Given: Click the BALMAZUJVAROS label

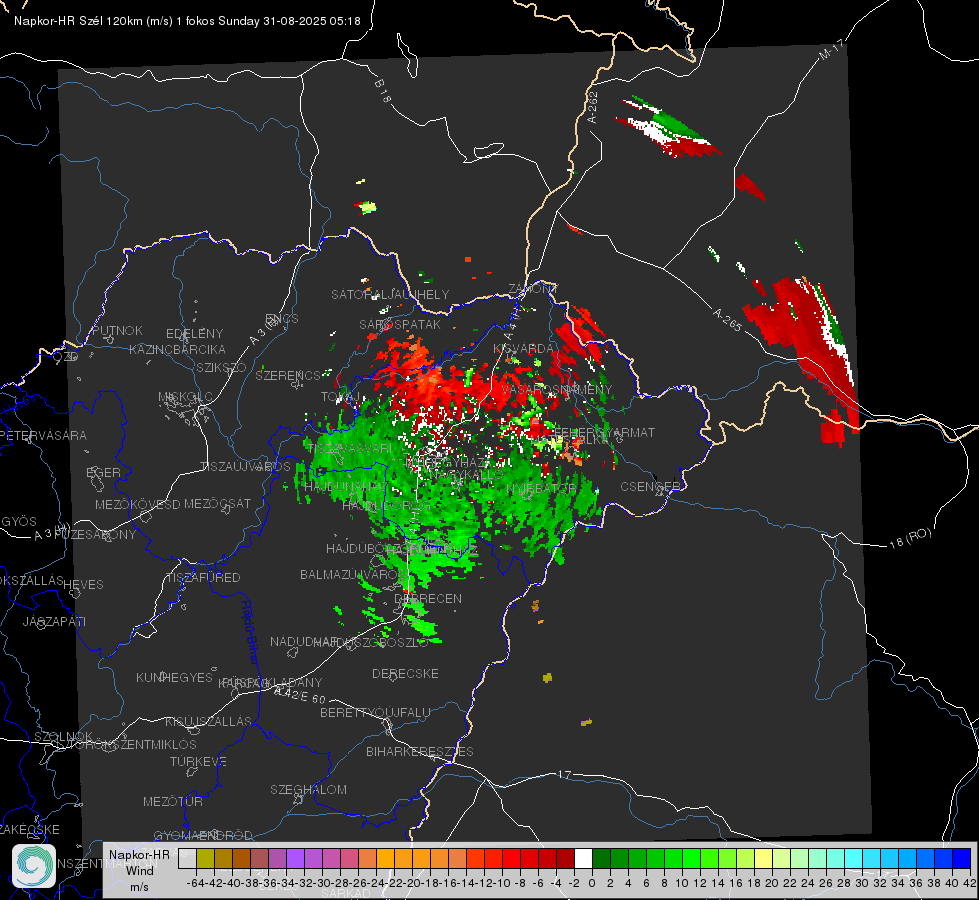Looking at the screenshot, I should tap(352, 574).
